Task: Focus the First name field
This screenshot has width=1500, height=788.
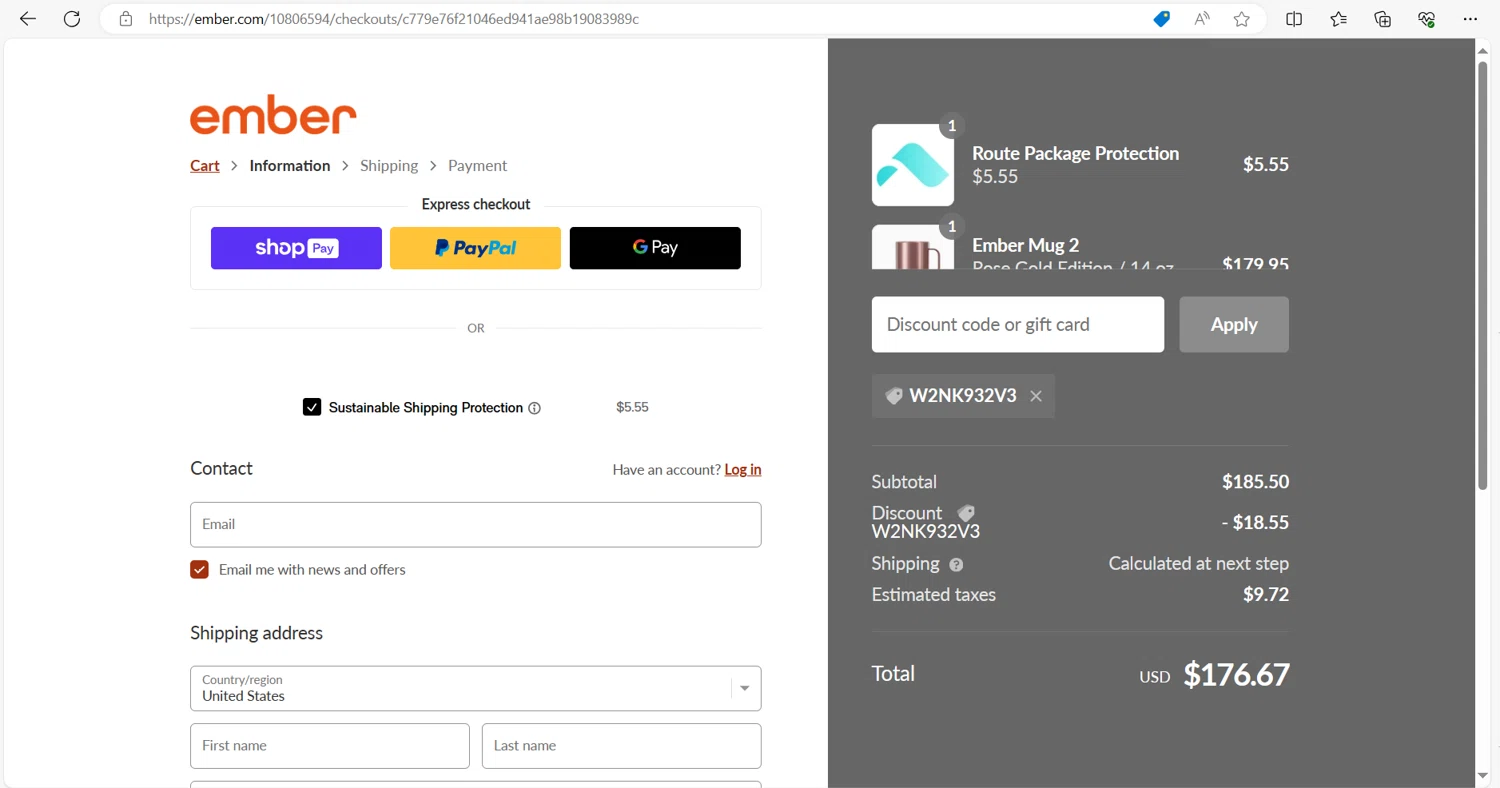Action: tap(330, 746)
